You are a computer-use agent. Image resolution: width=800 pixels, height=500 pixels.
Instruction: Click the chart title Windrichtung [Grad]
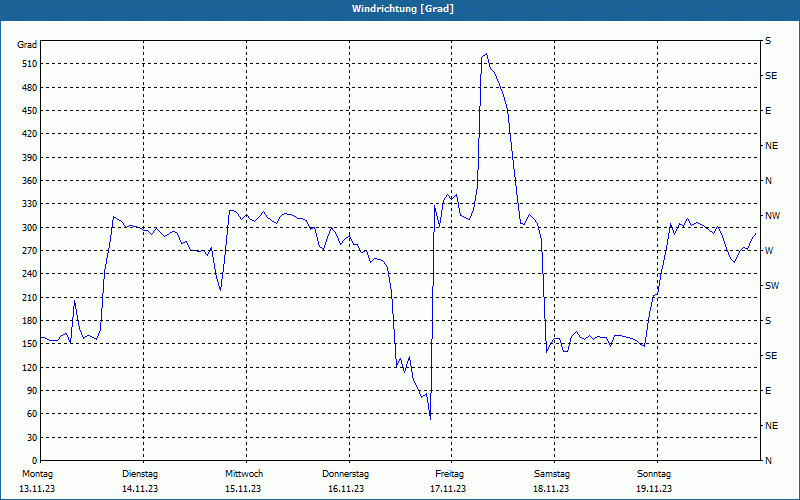tap(403, 9)
